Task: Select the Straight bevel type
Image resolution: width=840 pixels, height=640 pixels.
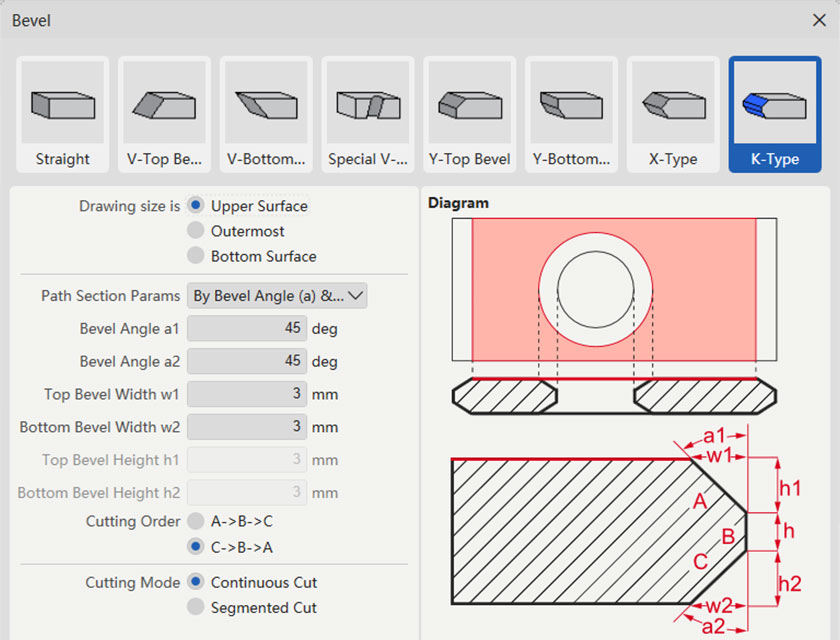Action: 62,110
